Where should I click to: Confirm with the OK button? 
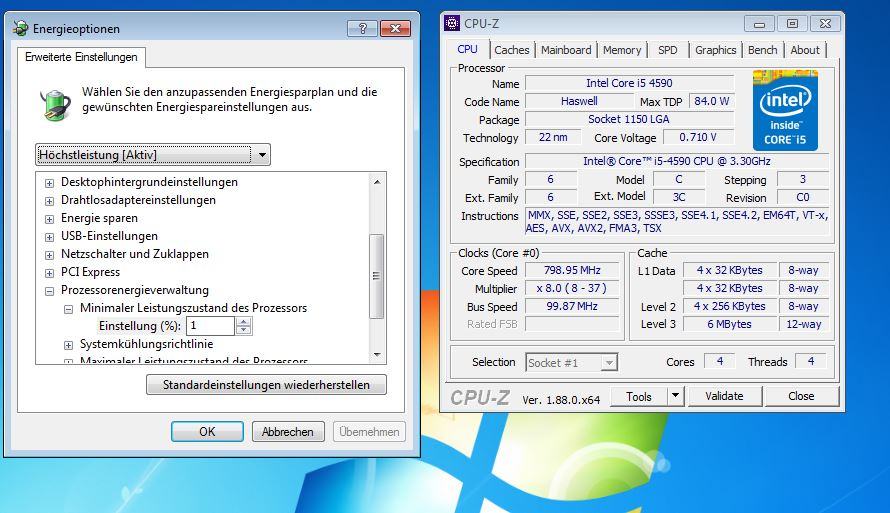tap(207, 431)
